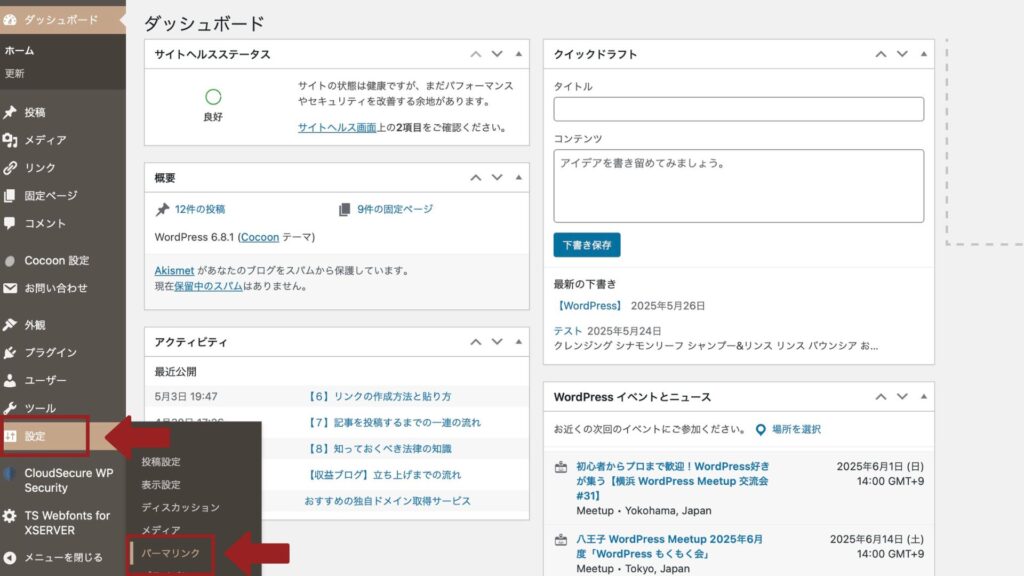Move WordPress イベントとニュース panel up
The image size is (1024, 576).
click(881, 397)
